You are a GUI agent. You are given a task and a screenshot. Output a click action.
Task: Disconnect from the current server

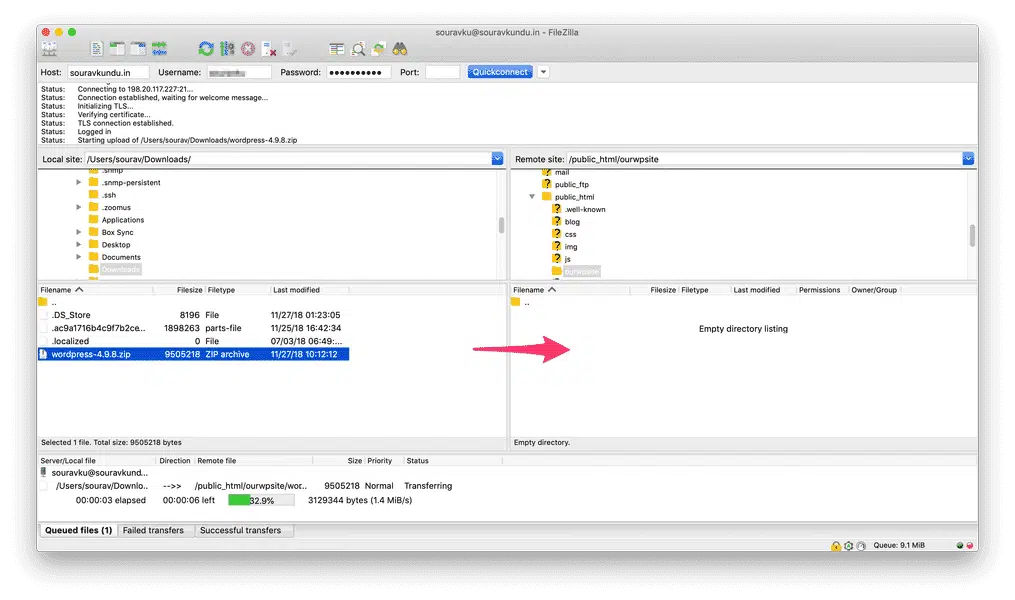pos(269,48)
